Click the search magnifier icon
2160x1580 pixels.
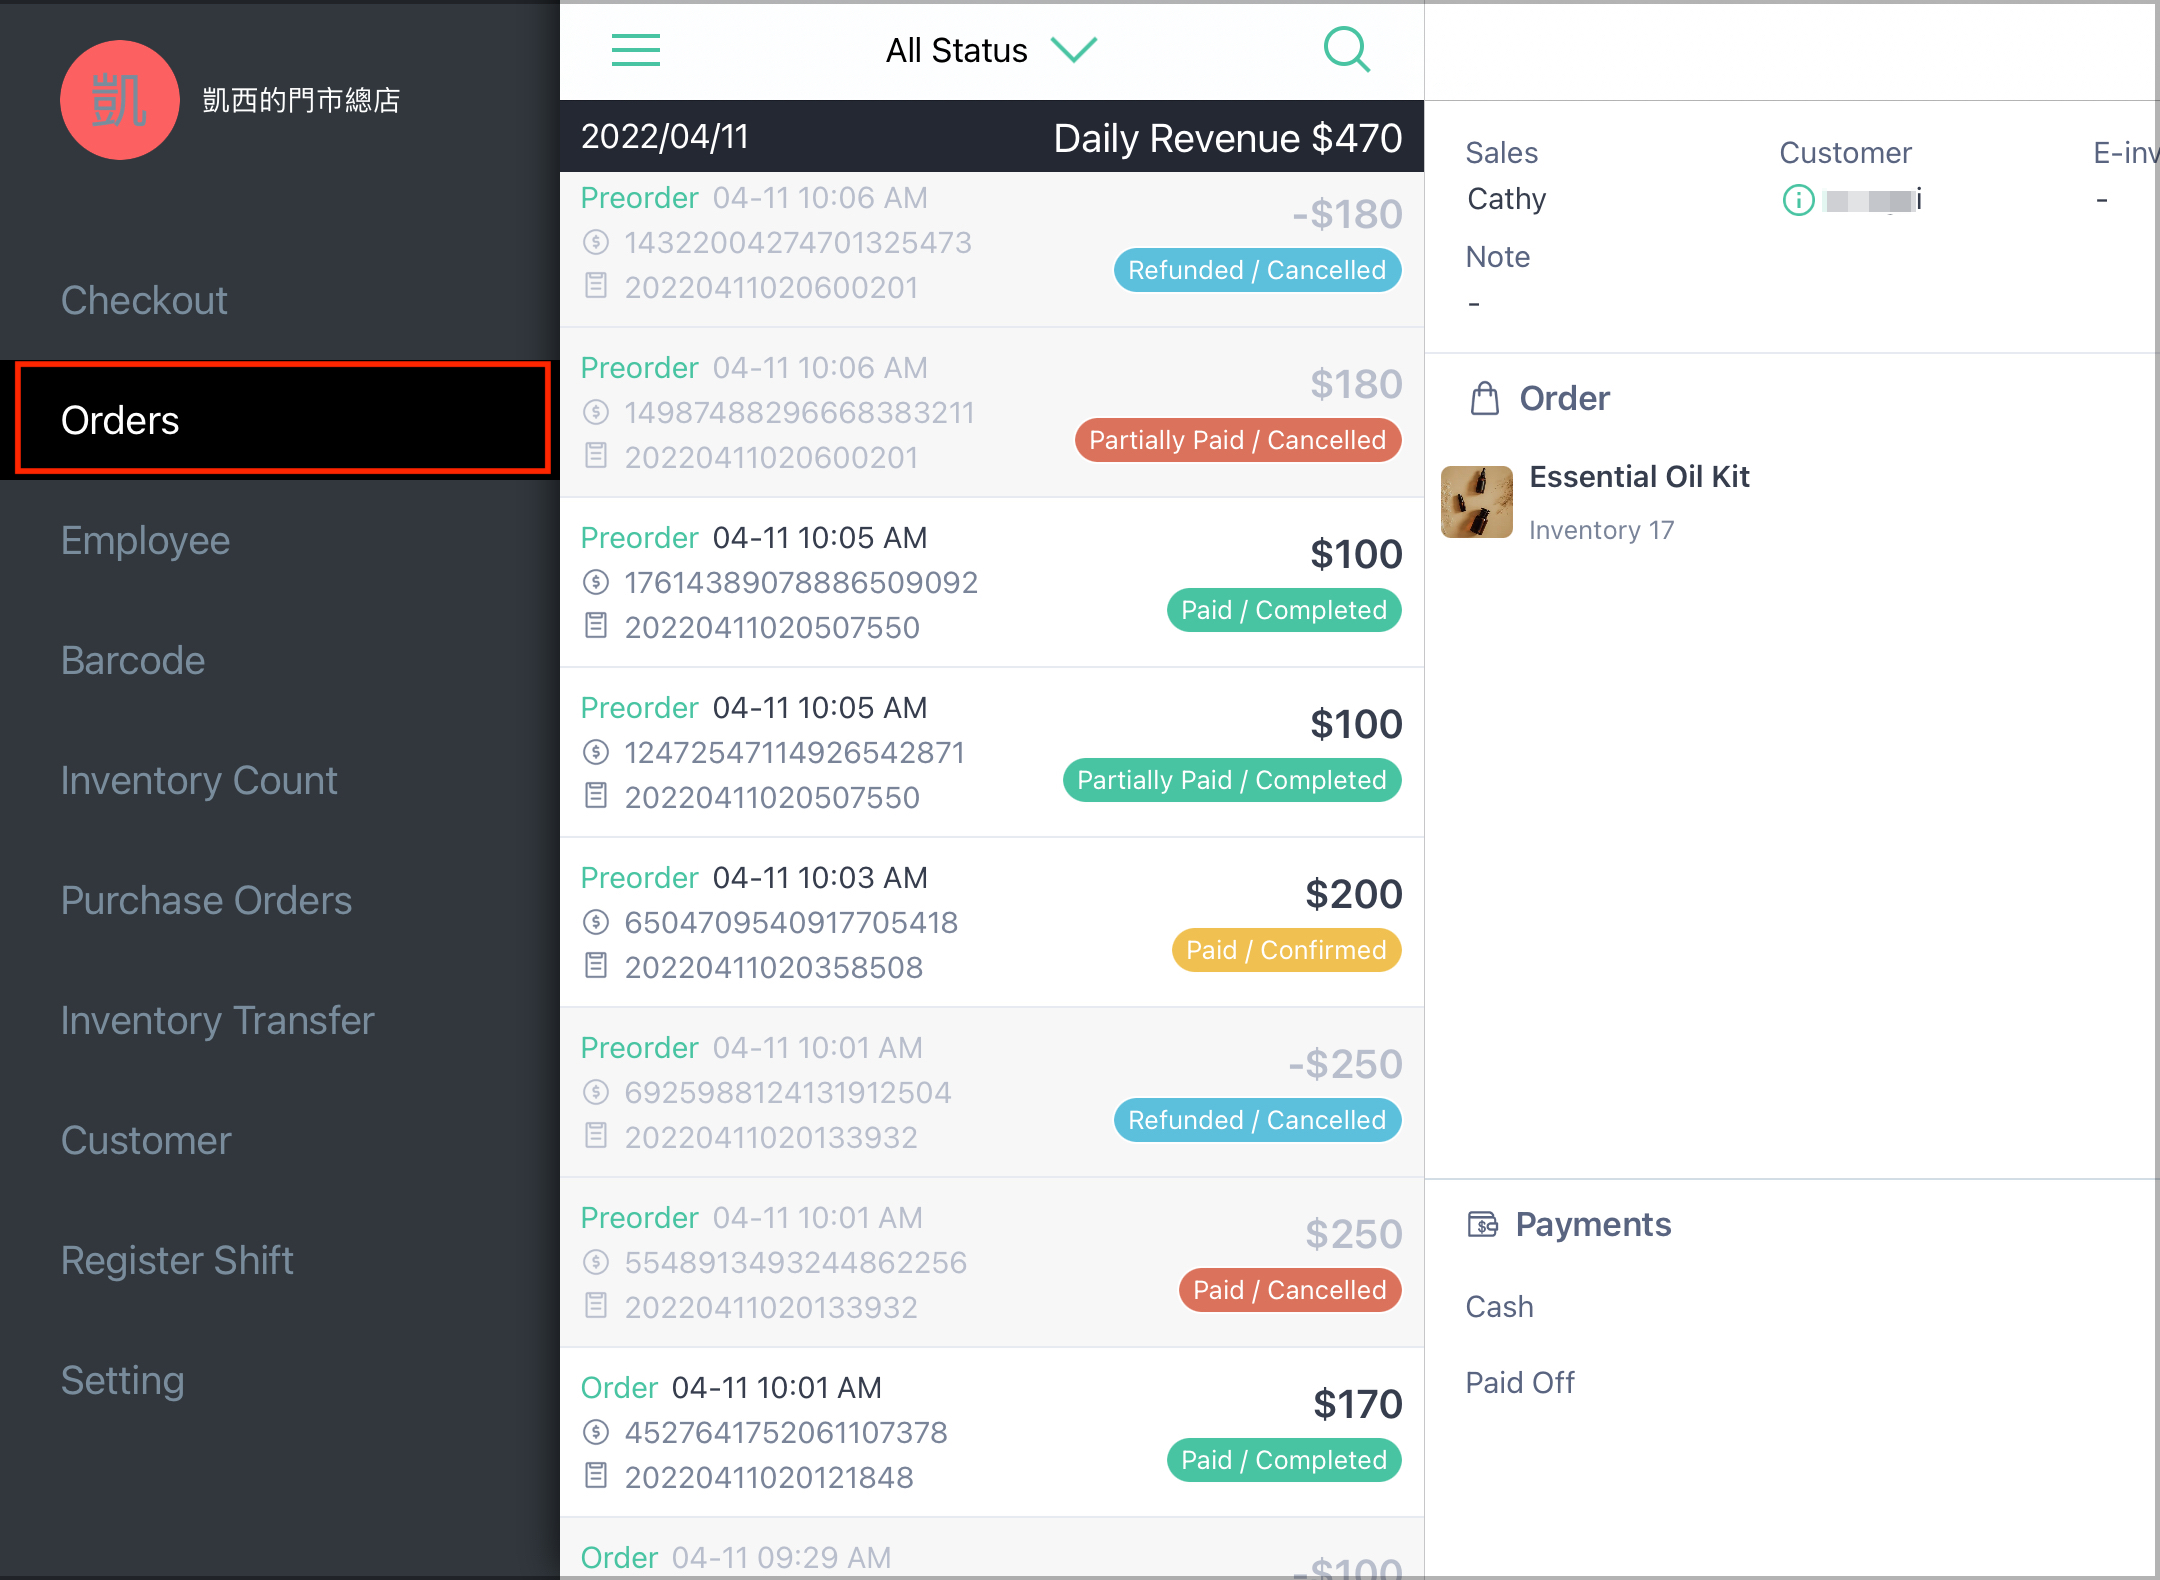(1347, 49)
